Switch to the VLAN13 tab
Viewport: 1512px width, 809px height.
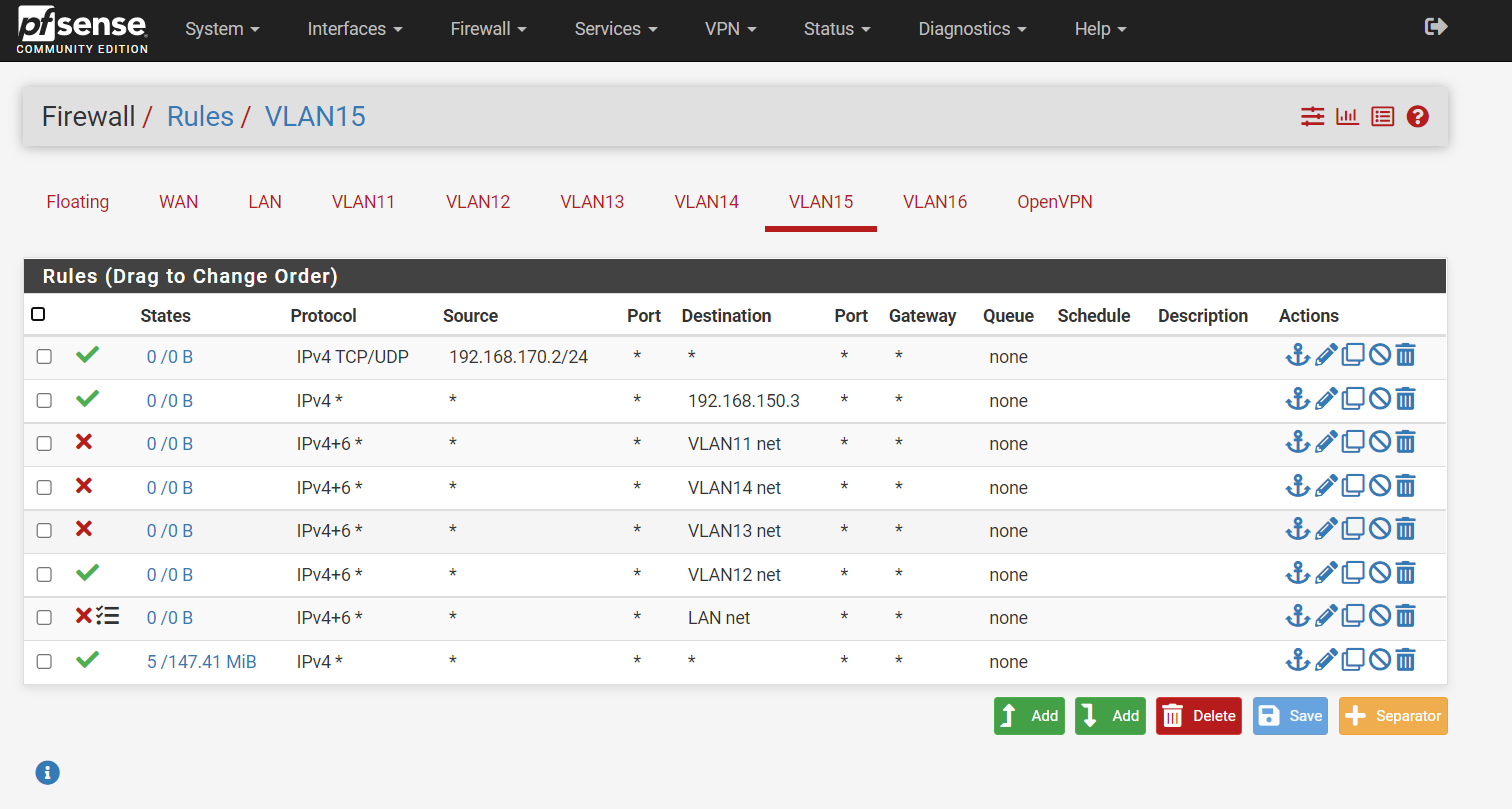592,202
